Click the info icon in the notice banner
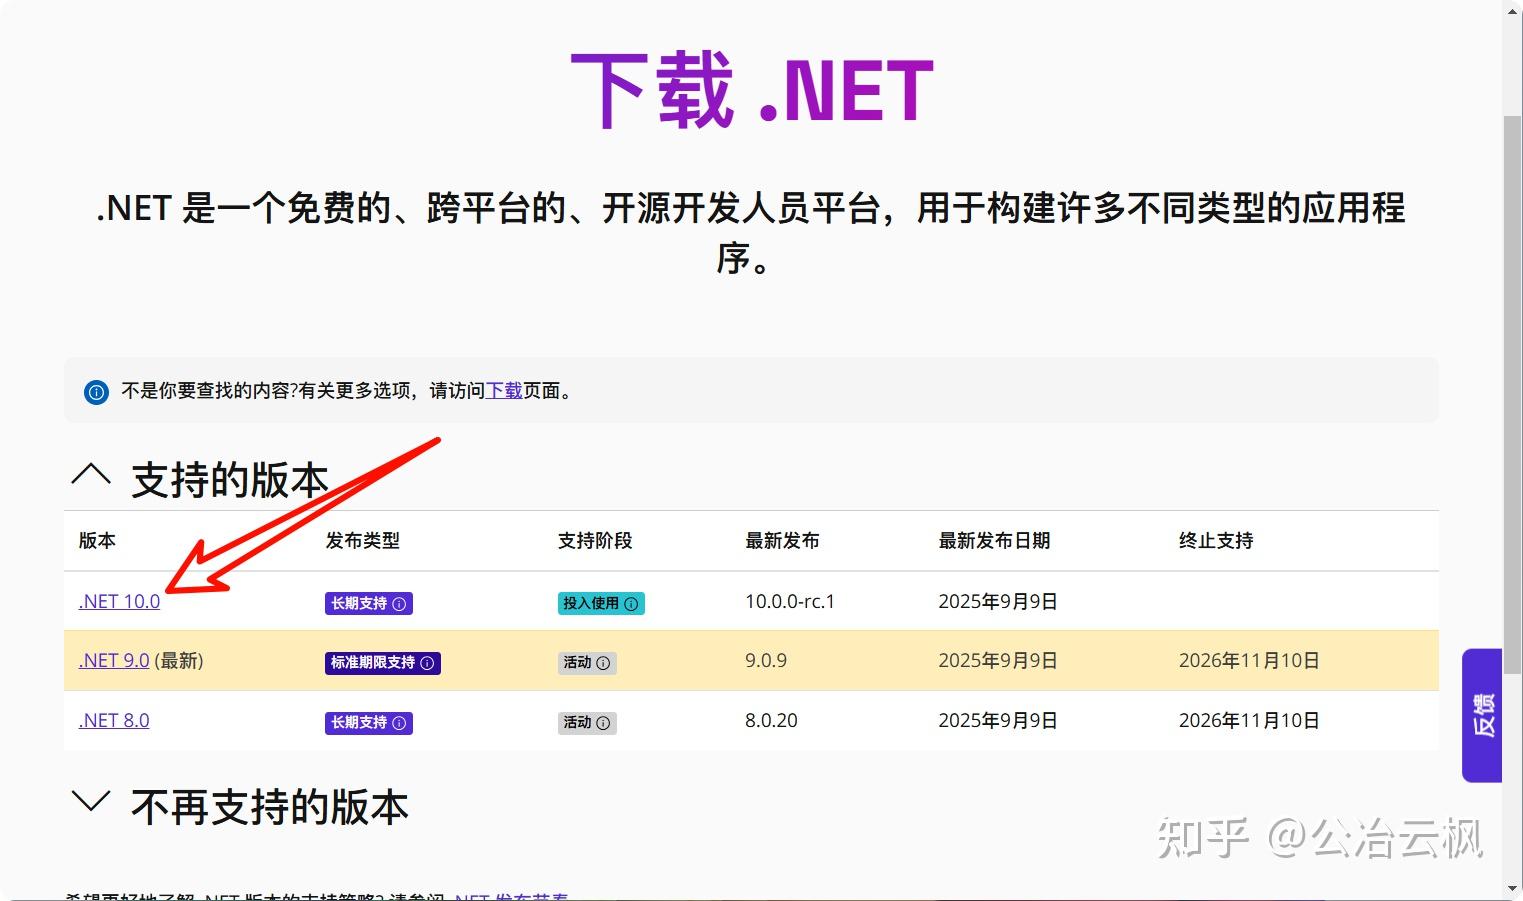 coord(95,391)
